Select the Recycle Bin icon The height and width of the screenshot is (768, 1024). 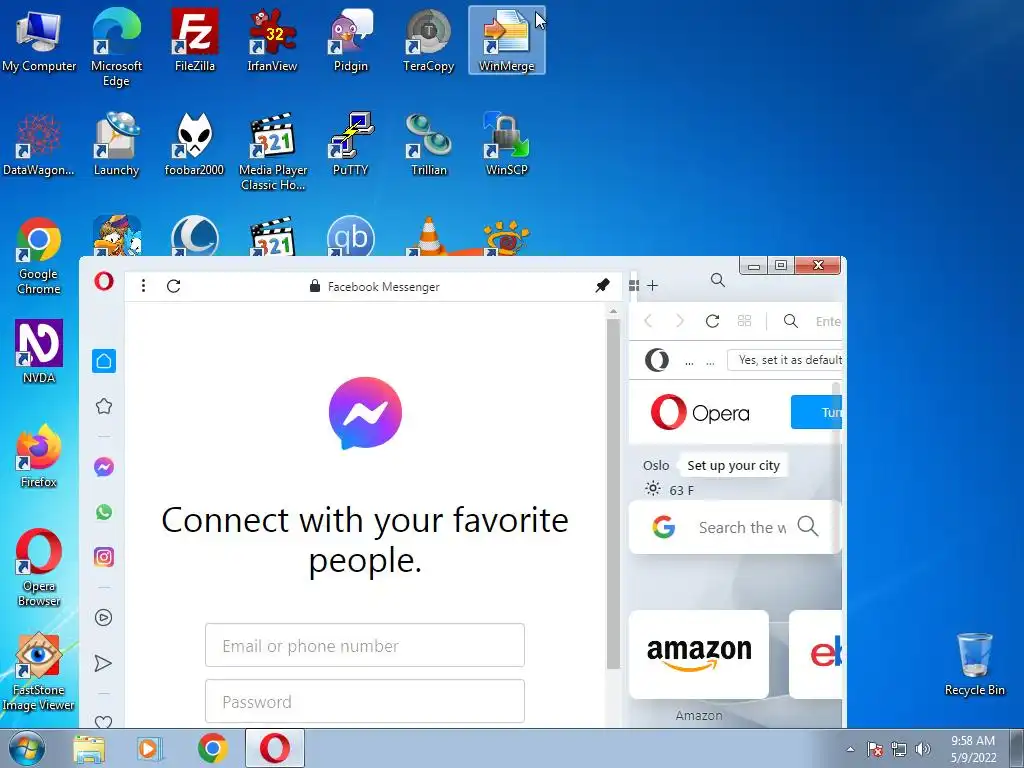pyautogui.click(x=974, y=664)
